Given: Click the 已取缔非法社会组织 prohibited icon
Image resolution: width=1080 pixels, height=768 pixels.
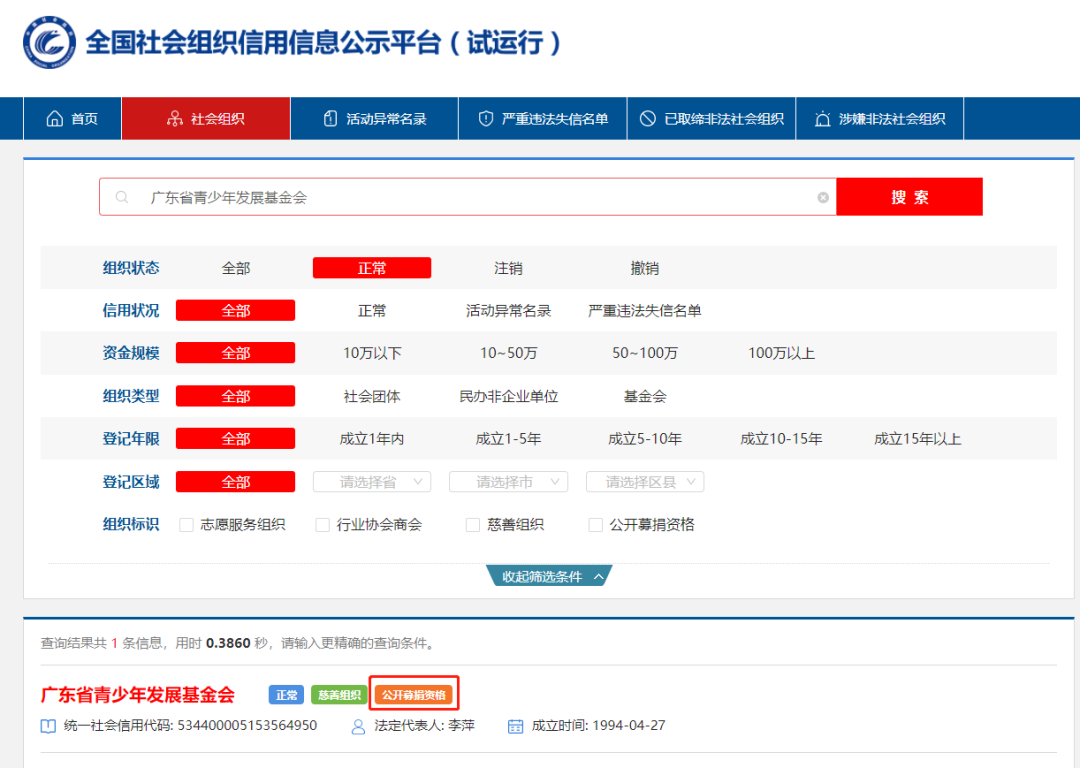Looking at the screenshot, I should tap(648, 119).
